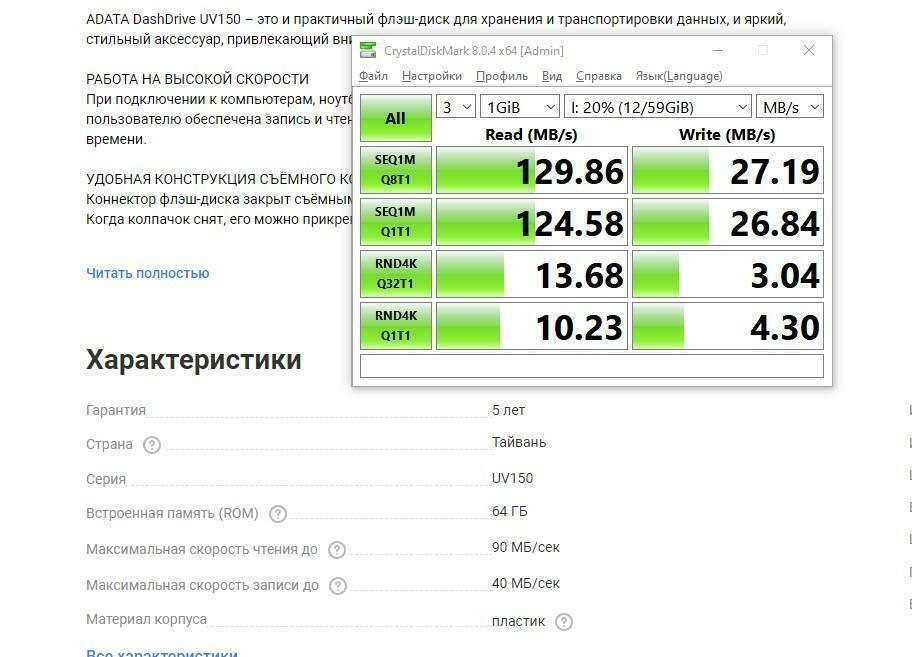
Task: Run all benchmarks with the All button
Action: click(396, 118)
